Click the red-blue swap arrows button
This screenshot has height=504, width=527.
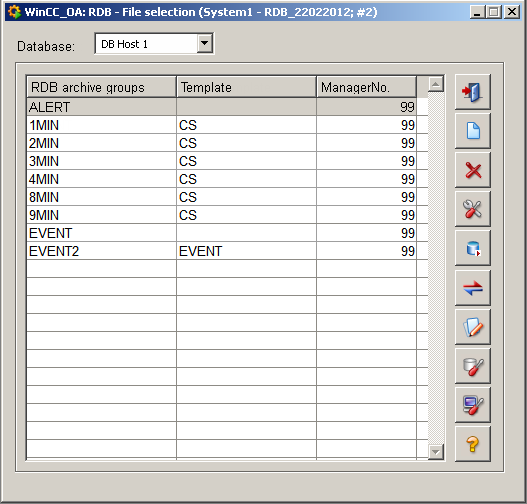pyautogui.click(x=473, y=288)
